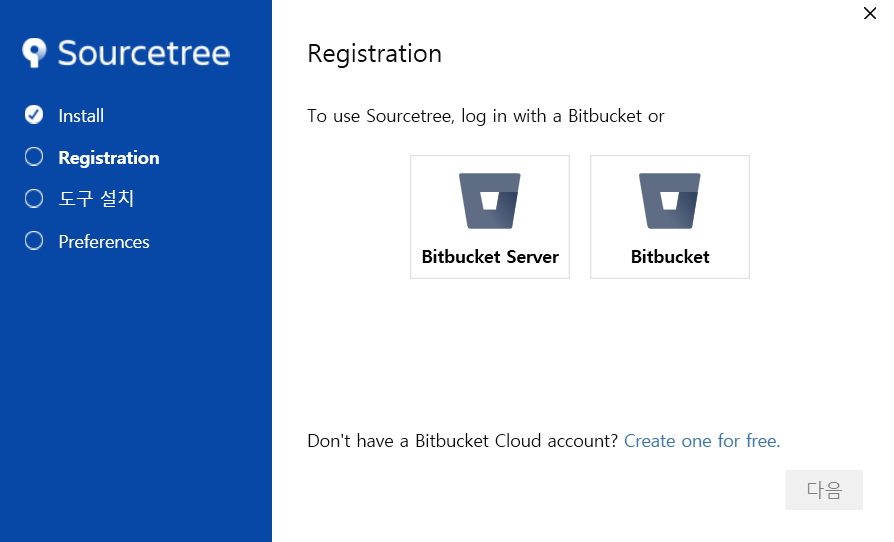The width and height of the screenshot is (894, 542).
Task: Select the Registration step label
Action: click(109, 158)
